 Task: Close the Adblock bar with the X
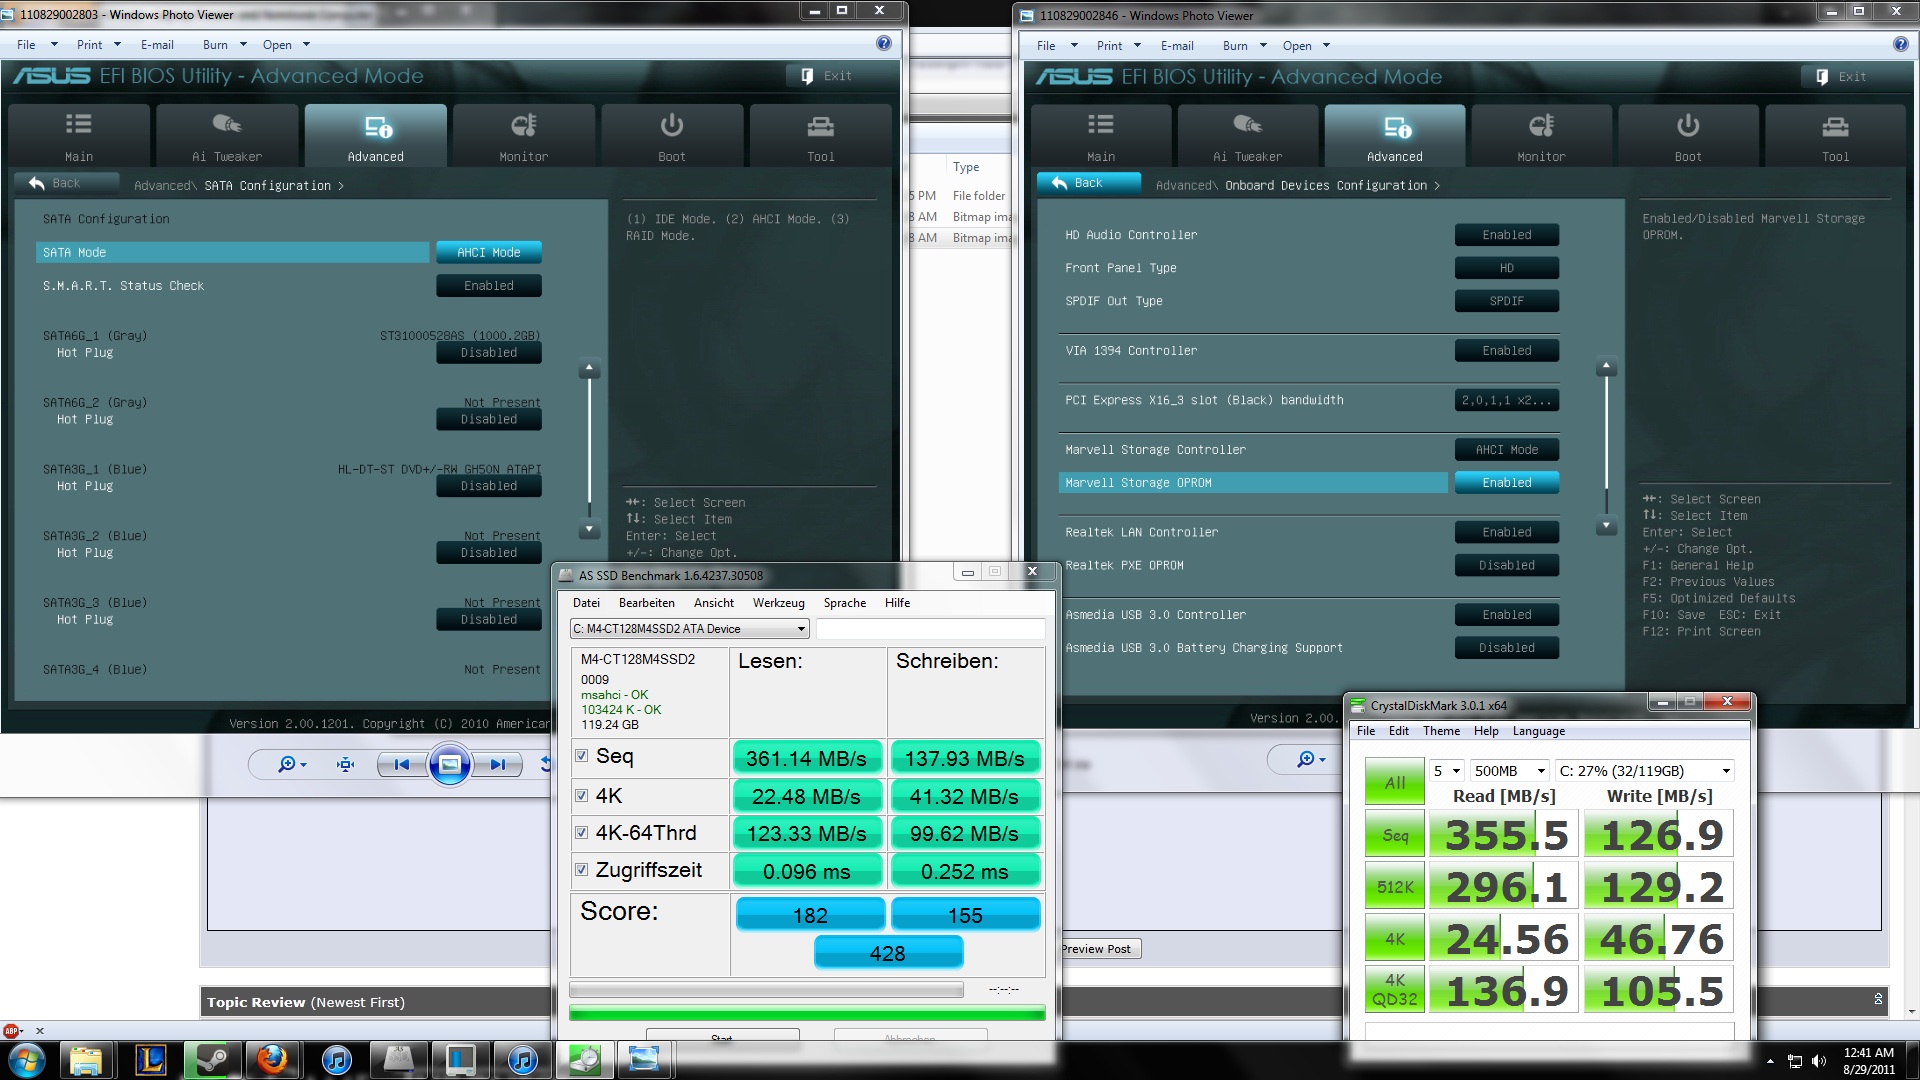[x=40, y=1031]
